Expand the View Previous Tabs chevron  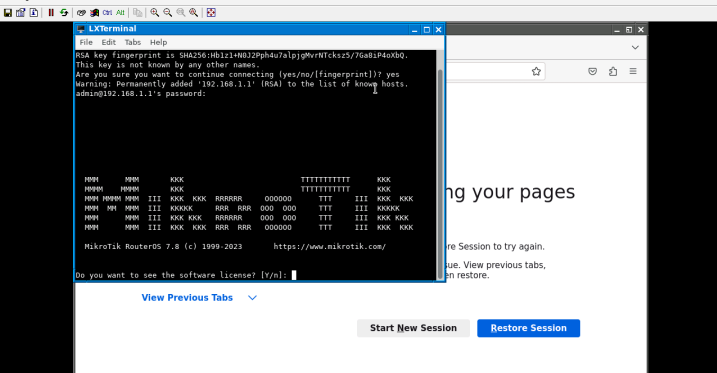click(x=252, y=298)
